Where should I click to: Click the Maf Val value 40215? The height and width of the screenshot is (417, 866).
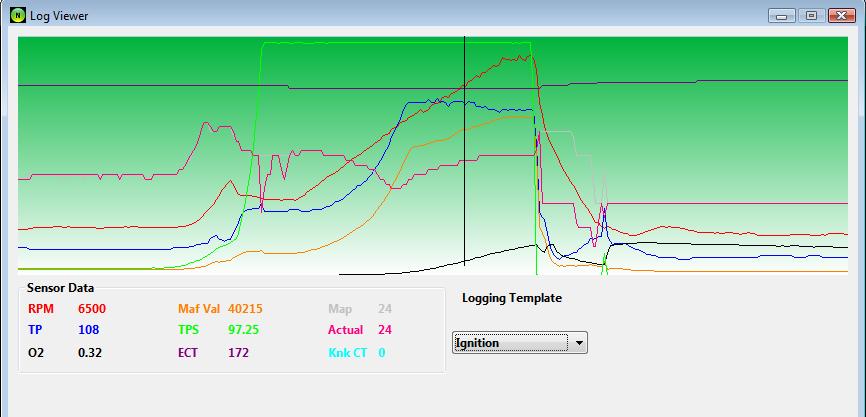(x=245, y=309)
